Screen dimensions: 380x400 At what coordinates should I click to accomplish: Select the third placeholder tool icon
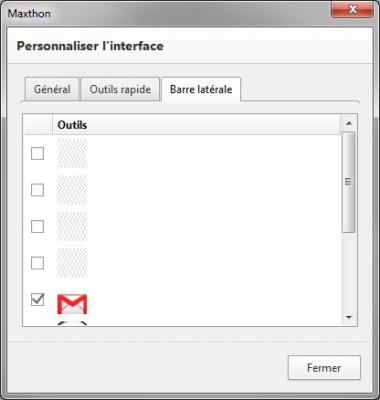coord(72,227)
